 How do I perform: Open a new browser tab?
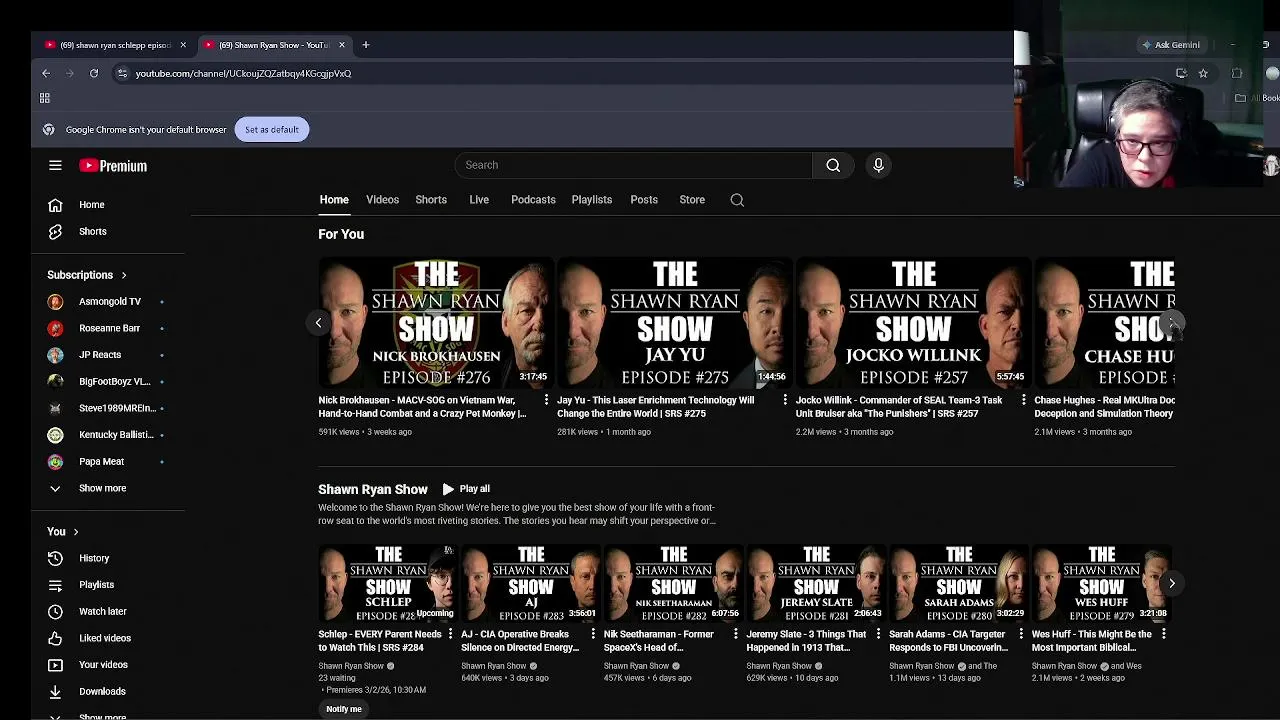366,45
